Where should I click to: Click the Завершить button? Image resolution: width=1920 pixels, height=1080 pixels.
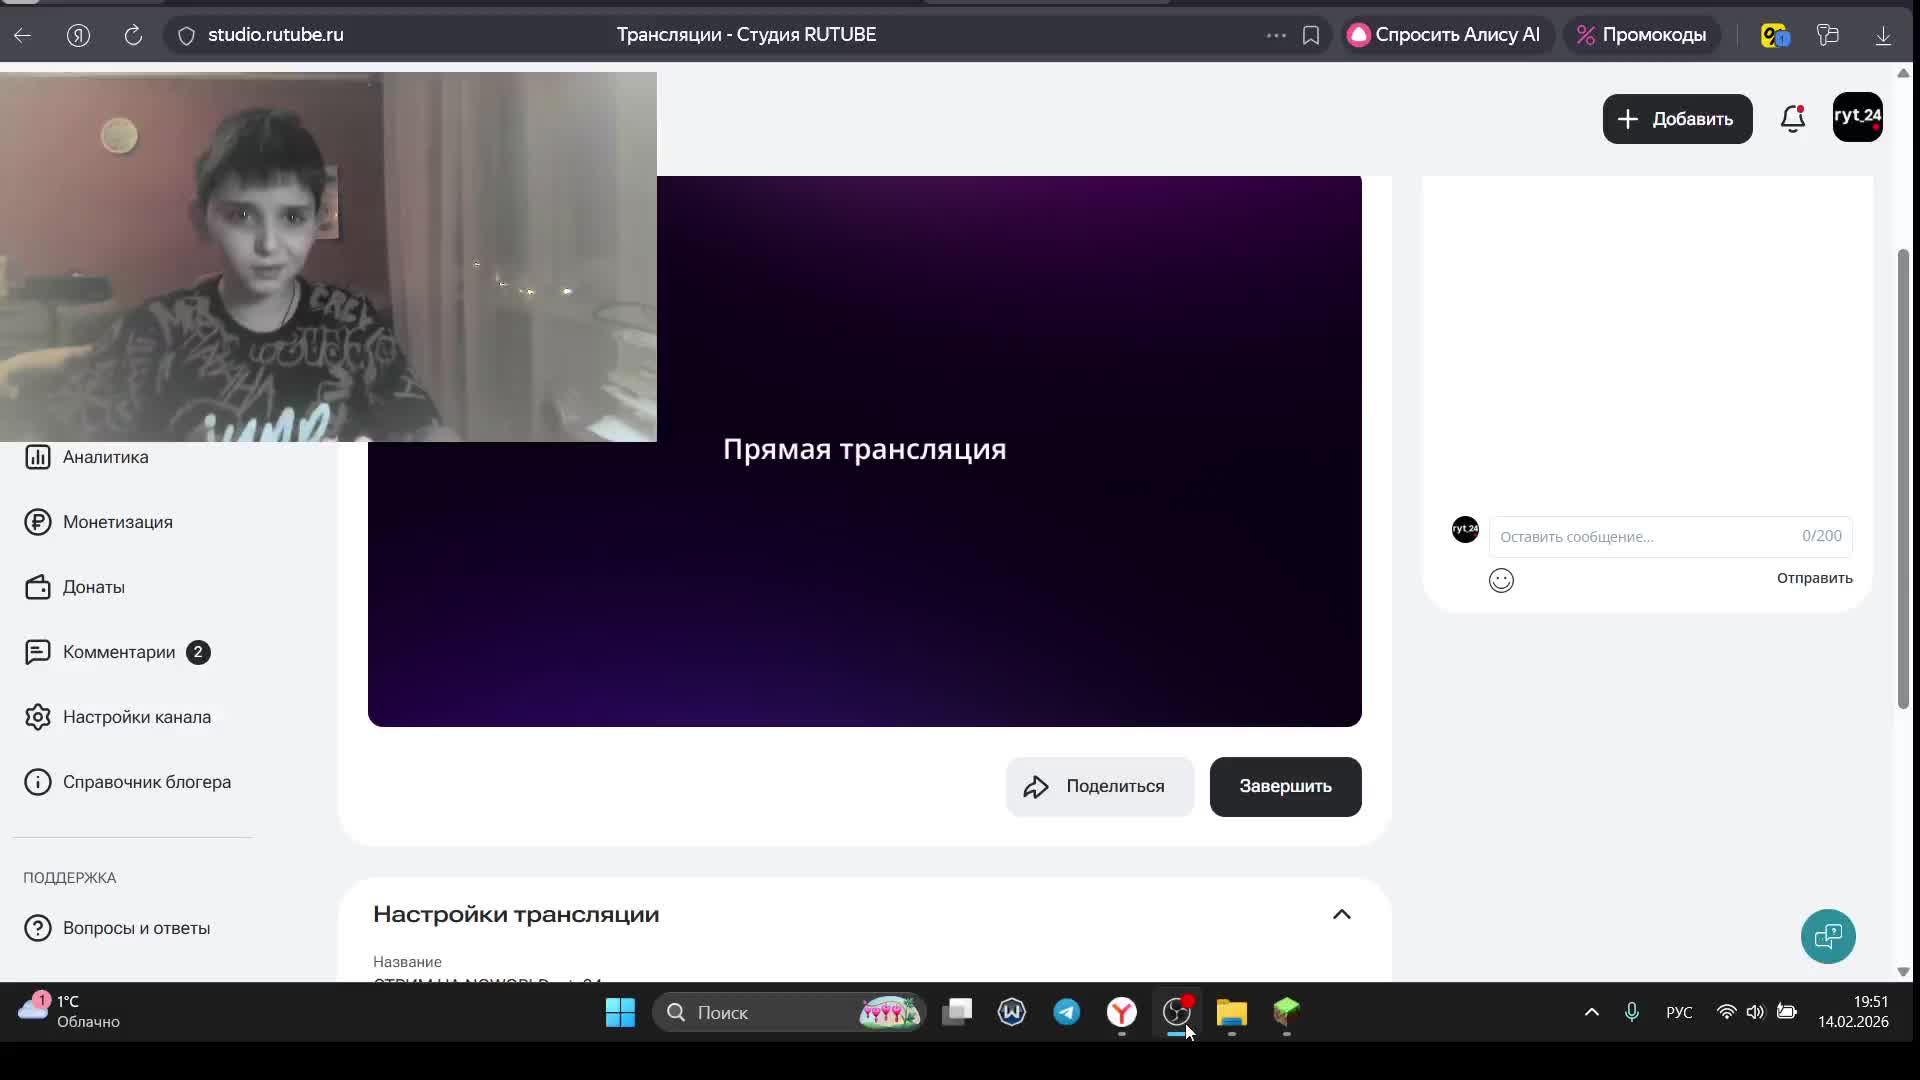1284,786
